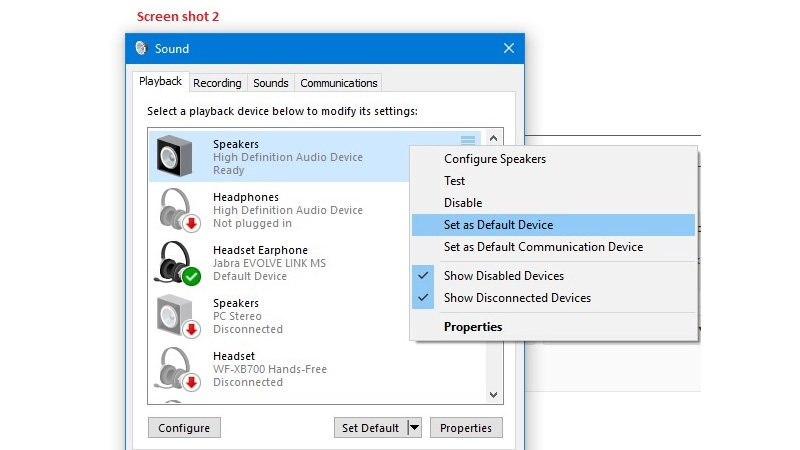Open Properties from the context menu
Screen dimensions: 800x450
[554, 327]
